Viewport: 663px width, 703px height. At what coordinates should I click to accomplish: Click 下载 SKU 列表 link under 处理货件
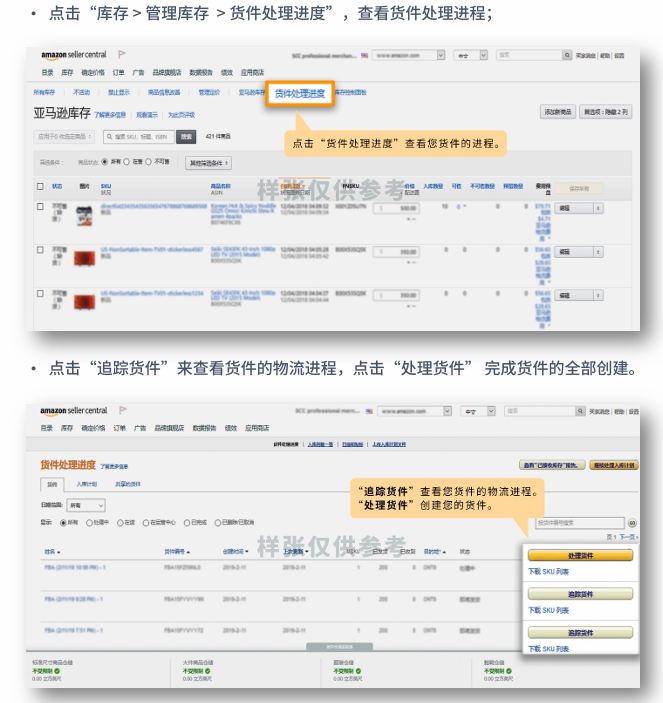548,572
